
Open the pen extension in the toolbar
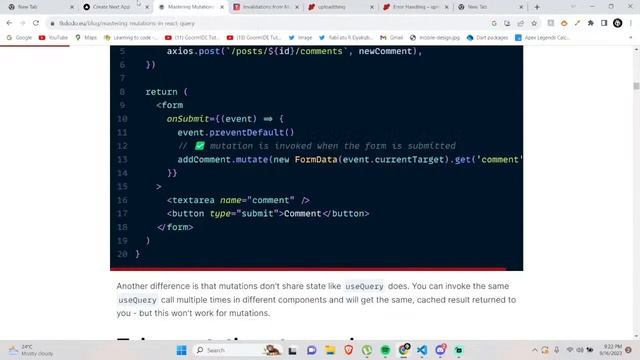(577, 23)
